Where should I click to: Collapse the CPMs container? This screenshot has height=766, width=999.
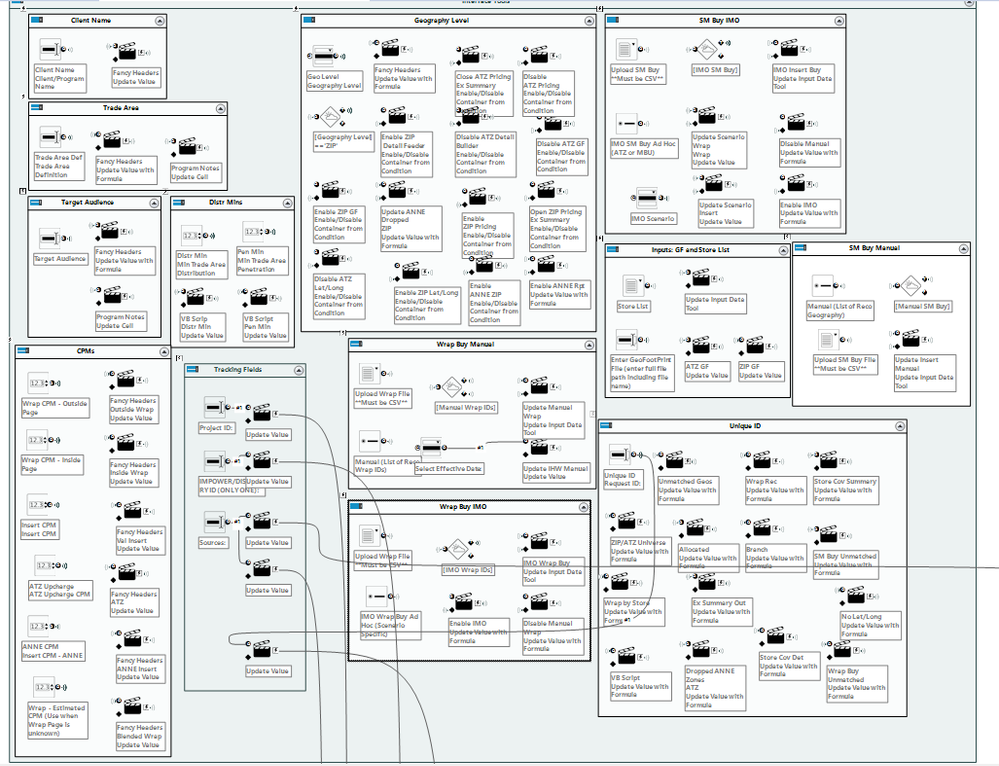164,351
